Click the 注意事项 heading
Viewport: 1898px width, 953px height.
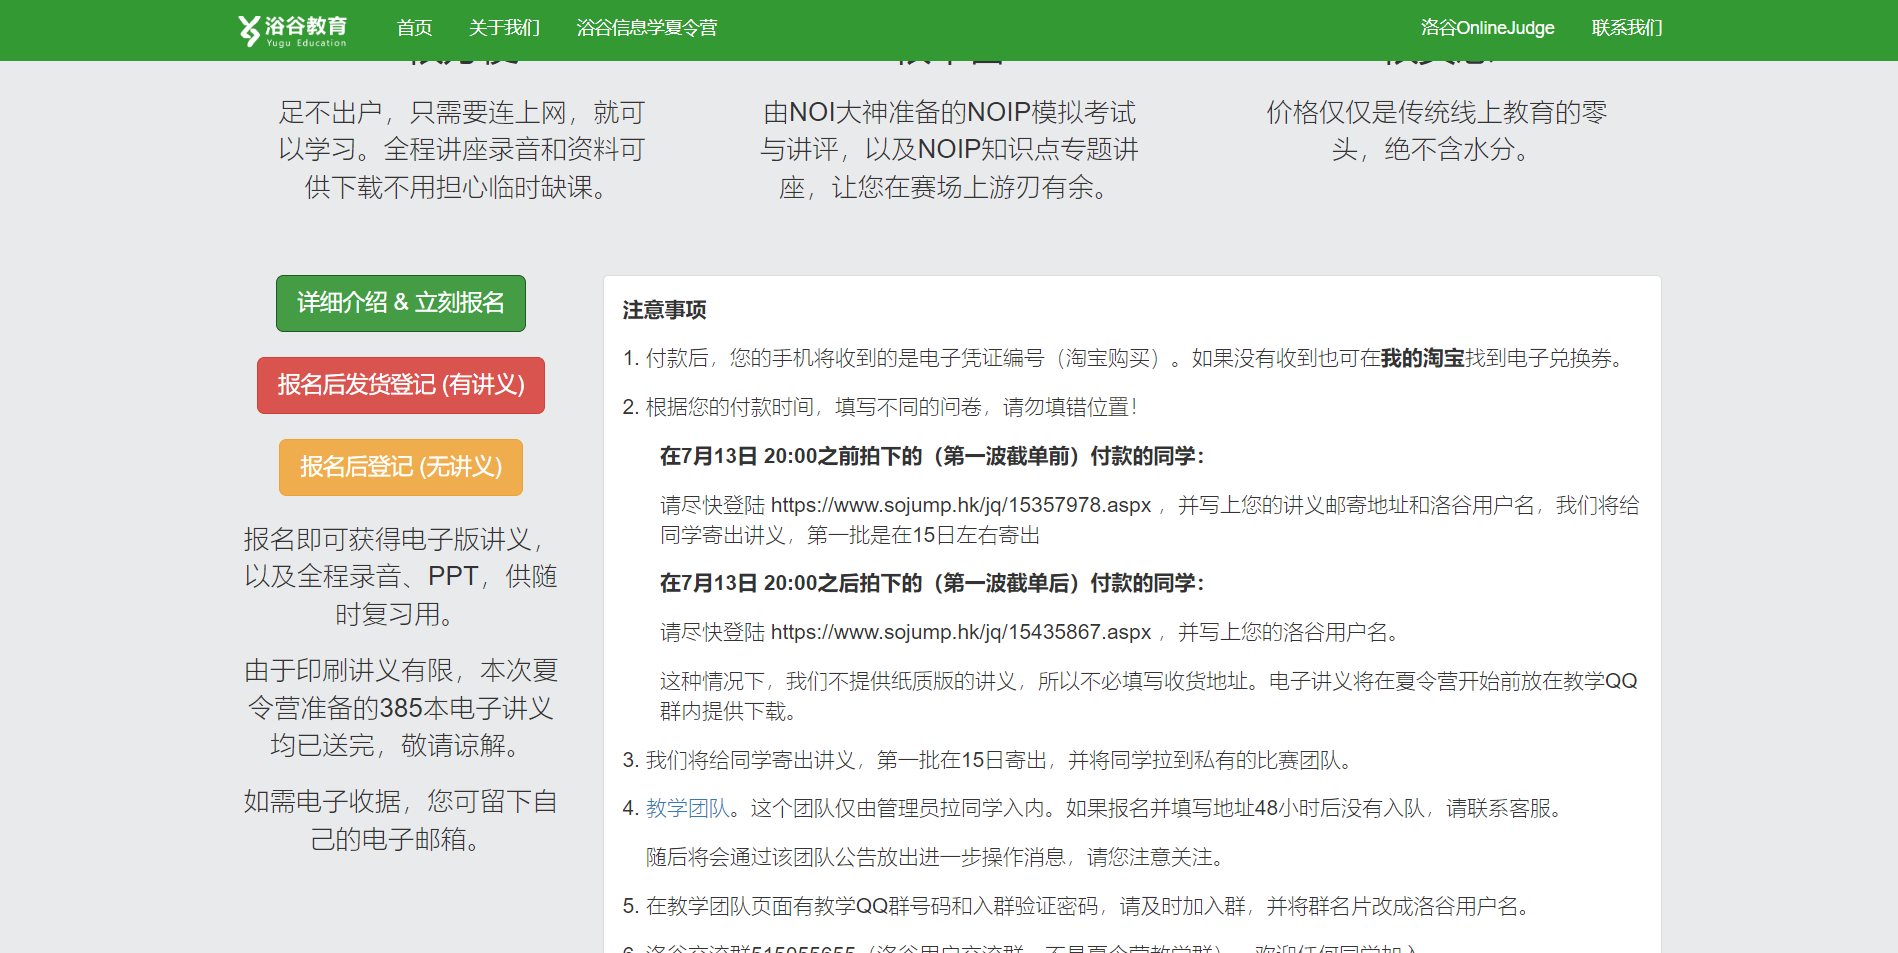pyautogui.click(x=664, y=311)
